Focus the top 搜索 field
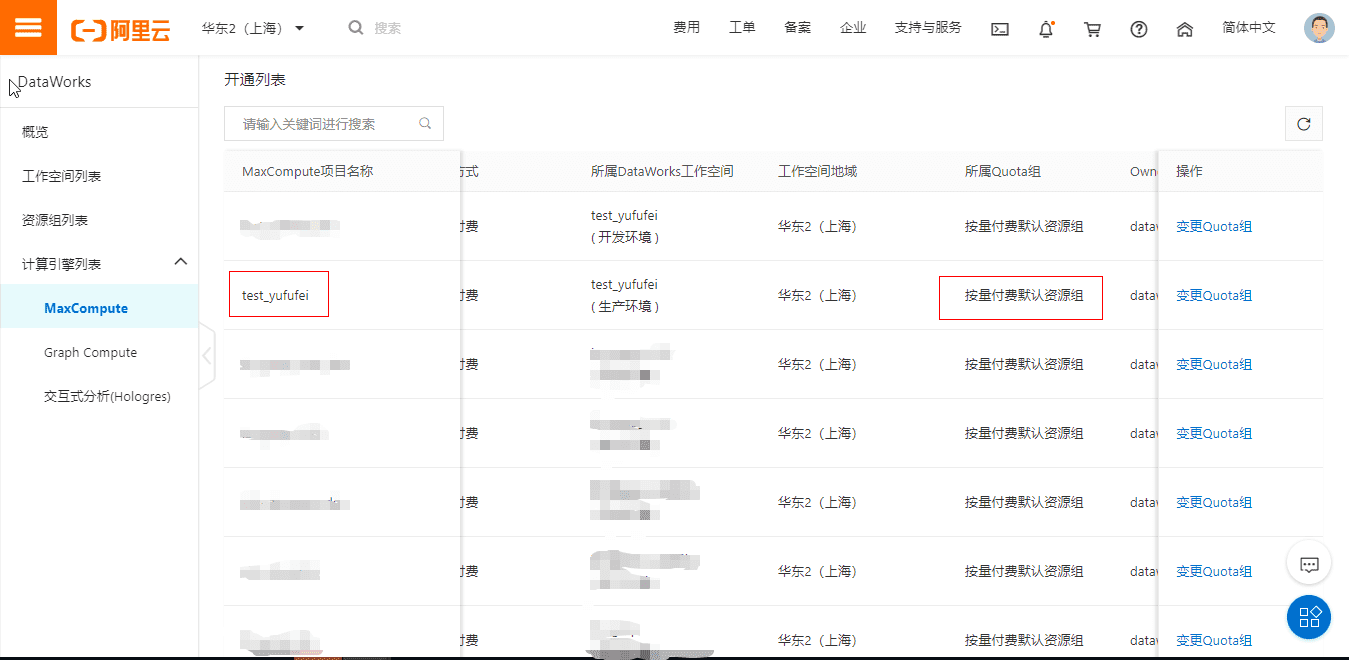The height and width of the screenshot is (660, 1349). coord(388,28)
